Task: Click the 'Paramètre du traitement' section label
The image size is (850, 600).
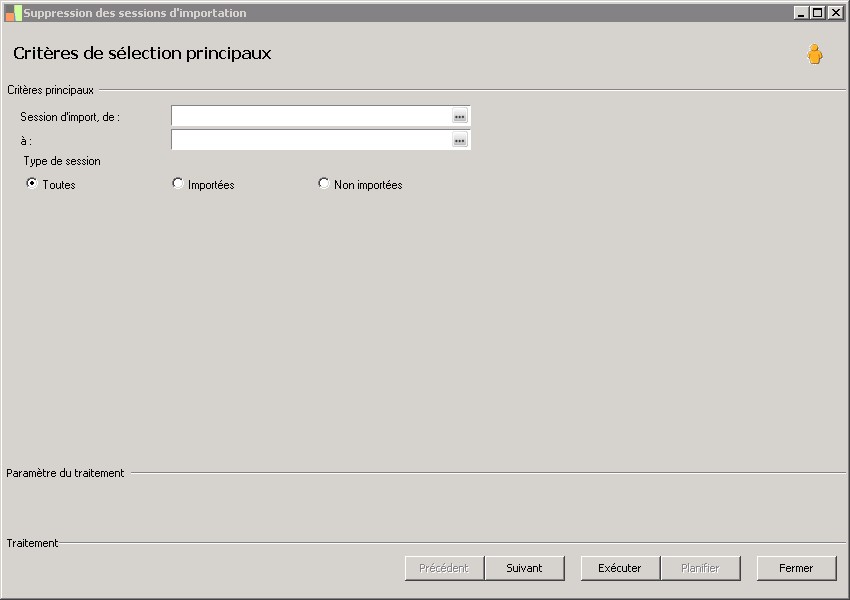Action: (65, 473)
